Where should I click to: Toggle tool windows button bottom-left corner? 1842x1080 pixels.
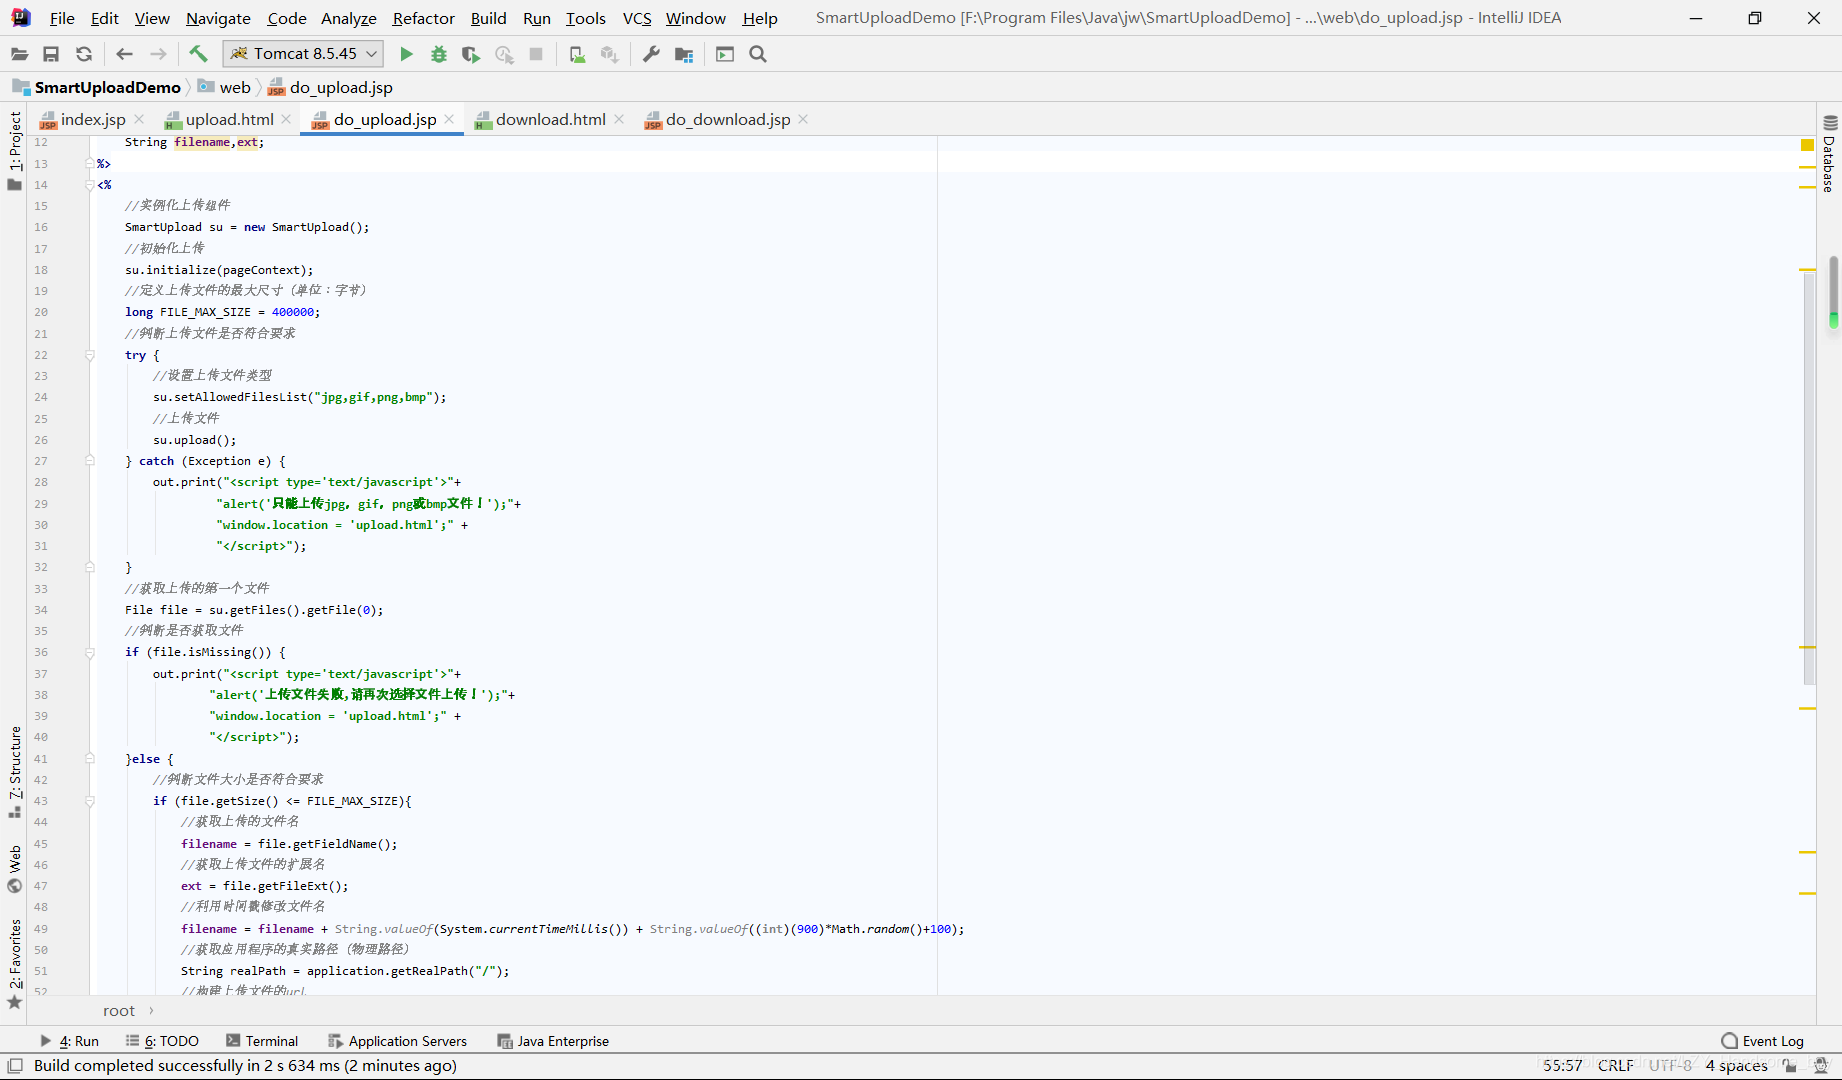tap(15, 1066)
